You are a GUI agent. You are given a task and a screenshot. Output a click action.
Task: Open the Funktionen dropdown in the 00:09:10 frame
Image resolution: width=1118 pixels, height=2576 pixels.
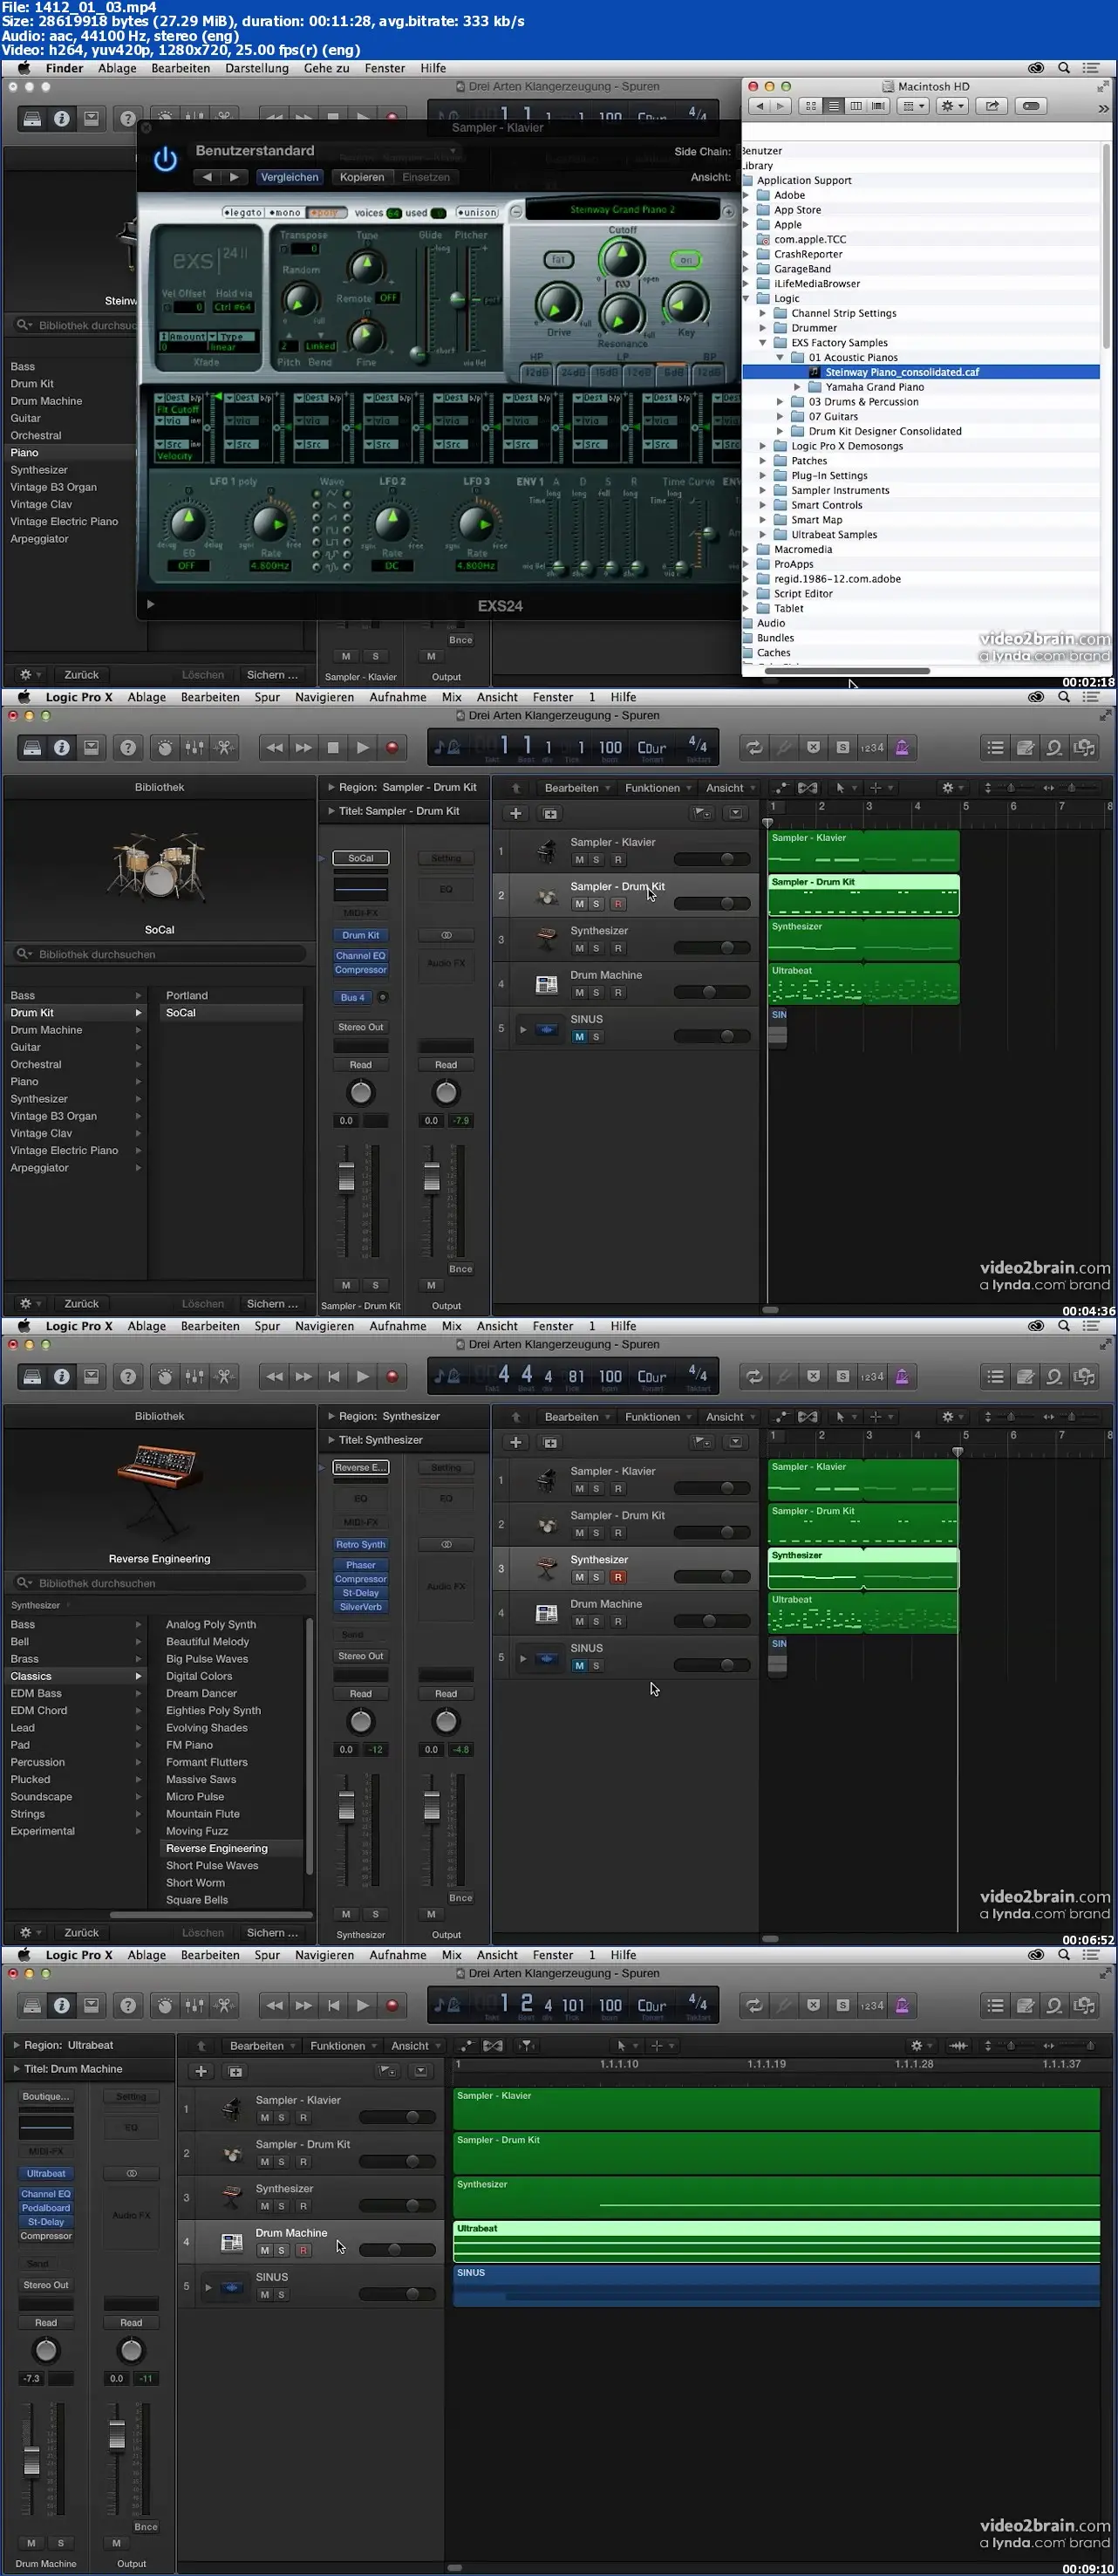click(x=343, y=2046)
